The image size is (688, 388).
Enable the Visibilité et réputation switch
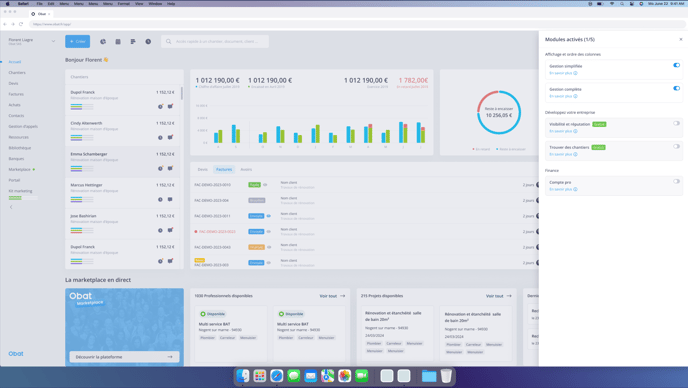tap(676, 123)
